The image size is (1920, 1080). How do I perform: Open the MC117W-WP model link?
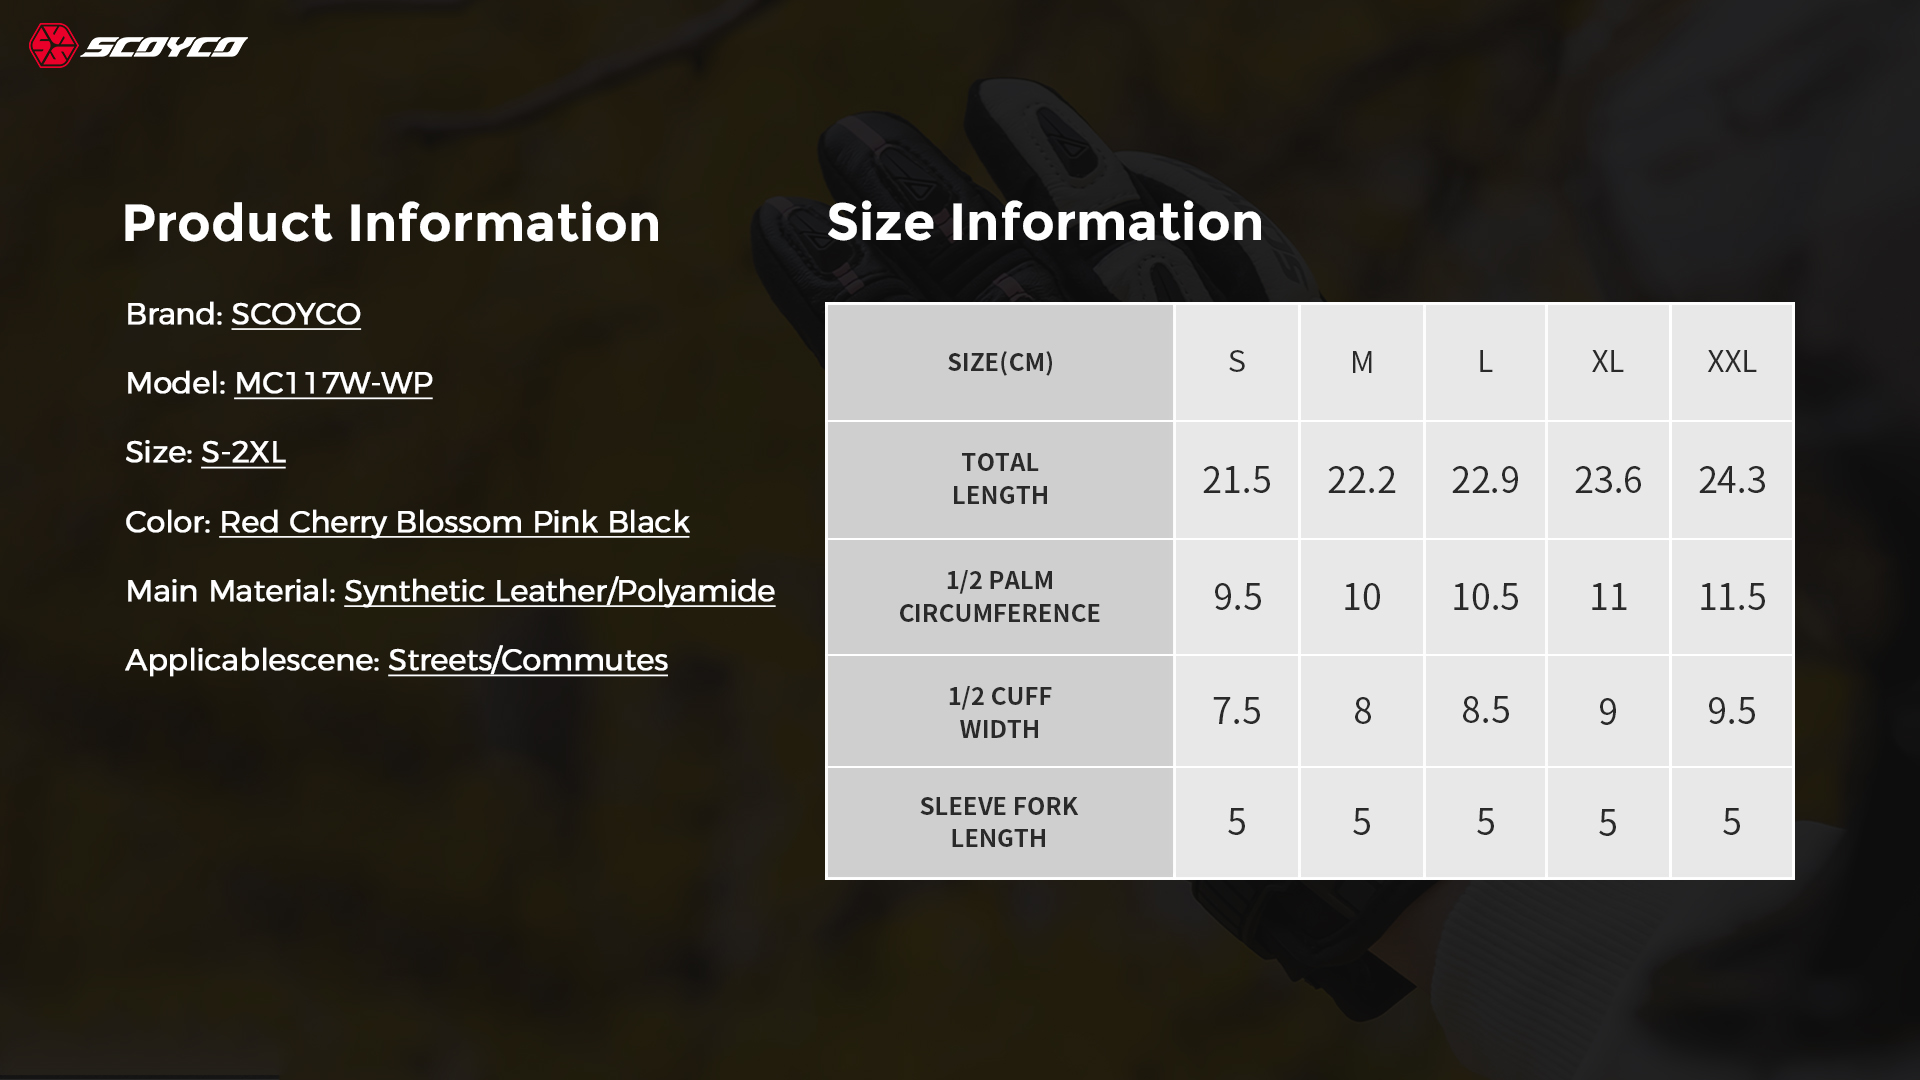(x=333, y=383)
